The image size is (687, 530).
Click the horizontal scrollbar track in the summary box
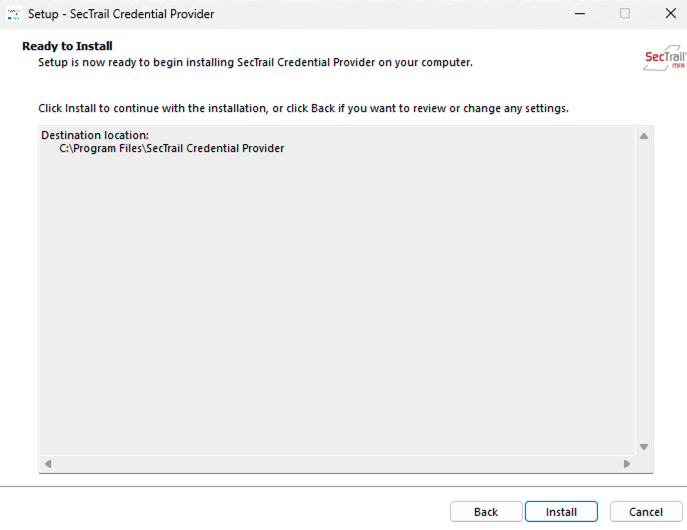[x=337, y=464]
